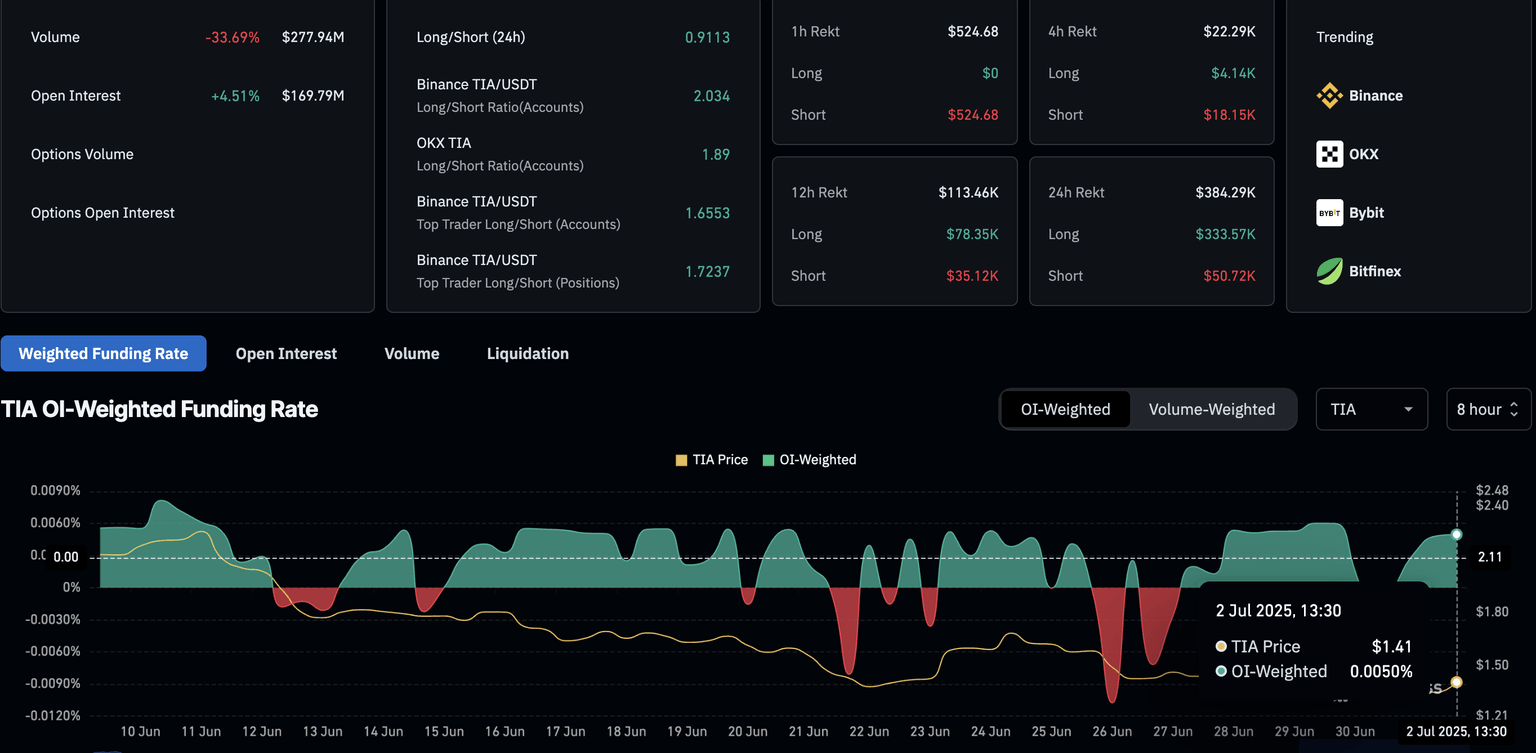Image resolution: width=1536 pixels, height=753 pixels.
Task: Click the Binance exchange name link
Action: coord(1375,96)
